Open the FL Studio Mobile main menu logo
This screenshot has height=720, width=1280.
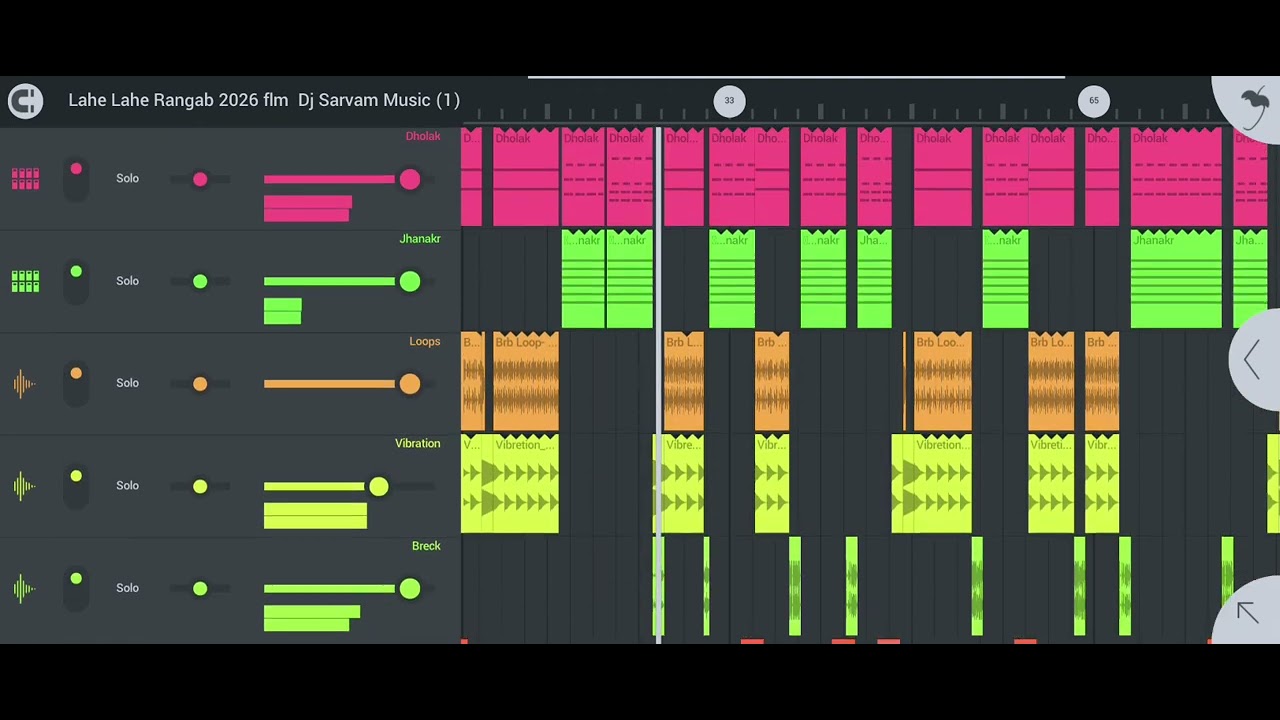25,101
